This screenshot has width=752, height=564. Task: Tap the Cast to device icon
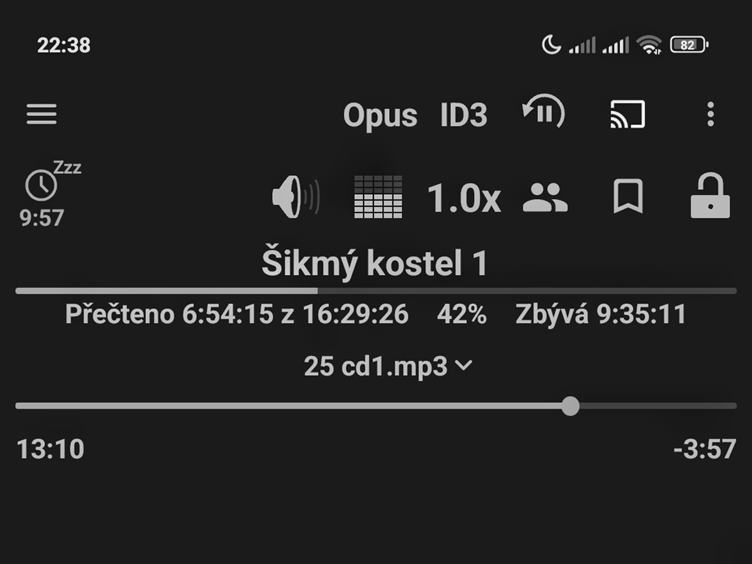click(627, 114)
